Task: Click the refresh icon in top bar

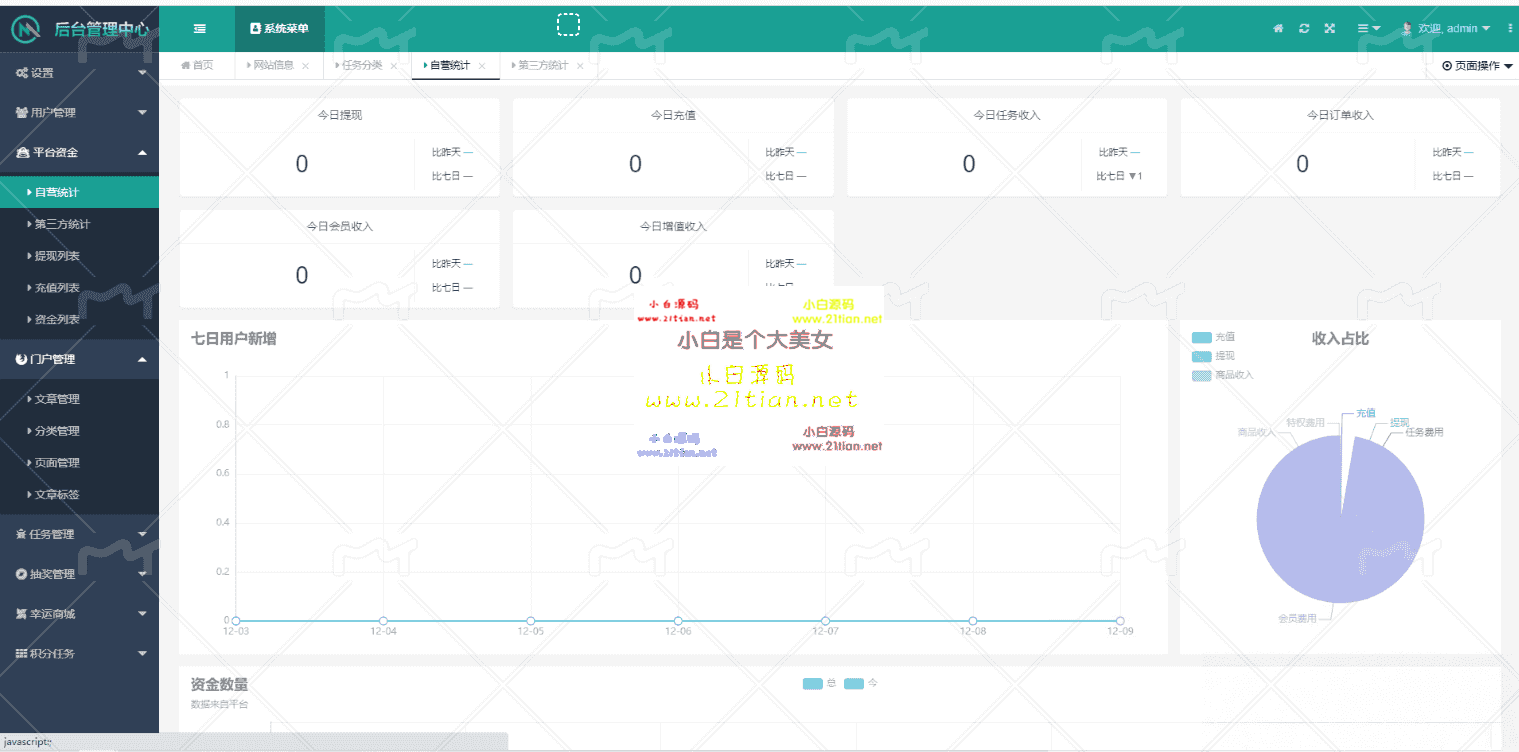Action: [1304, 29]
